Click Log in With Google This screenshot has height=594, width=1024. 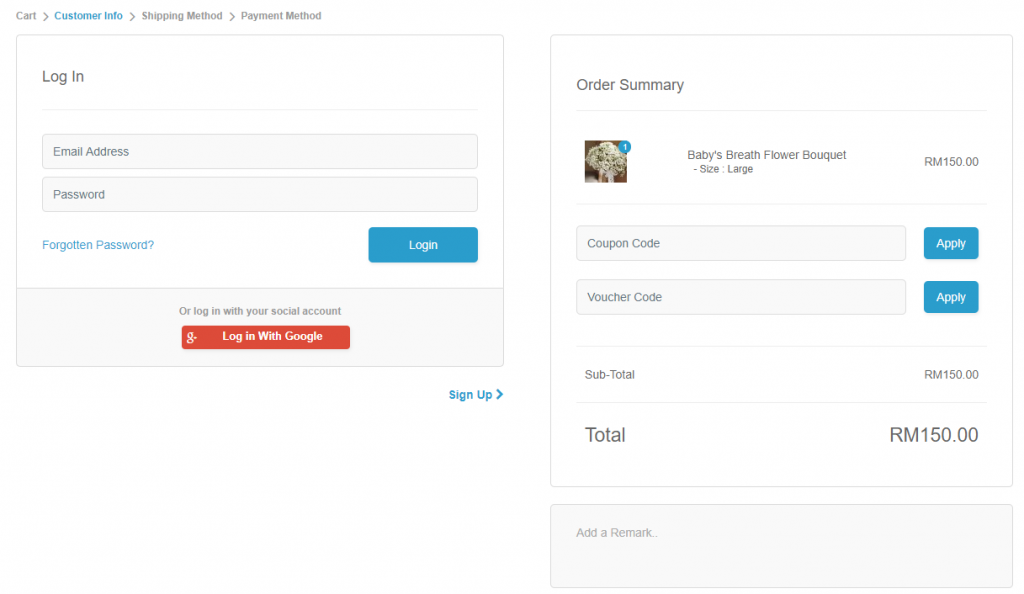click(265, 337)
